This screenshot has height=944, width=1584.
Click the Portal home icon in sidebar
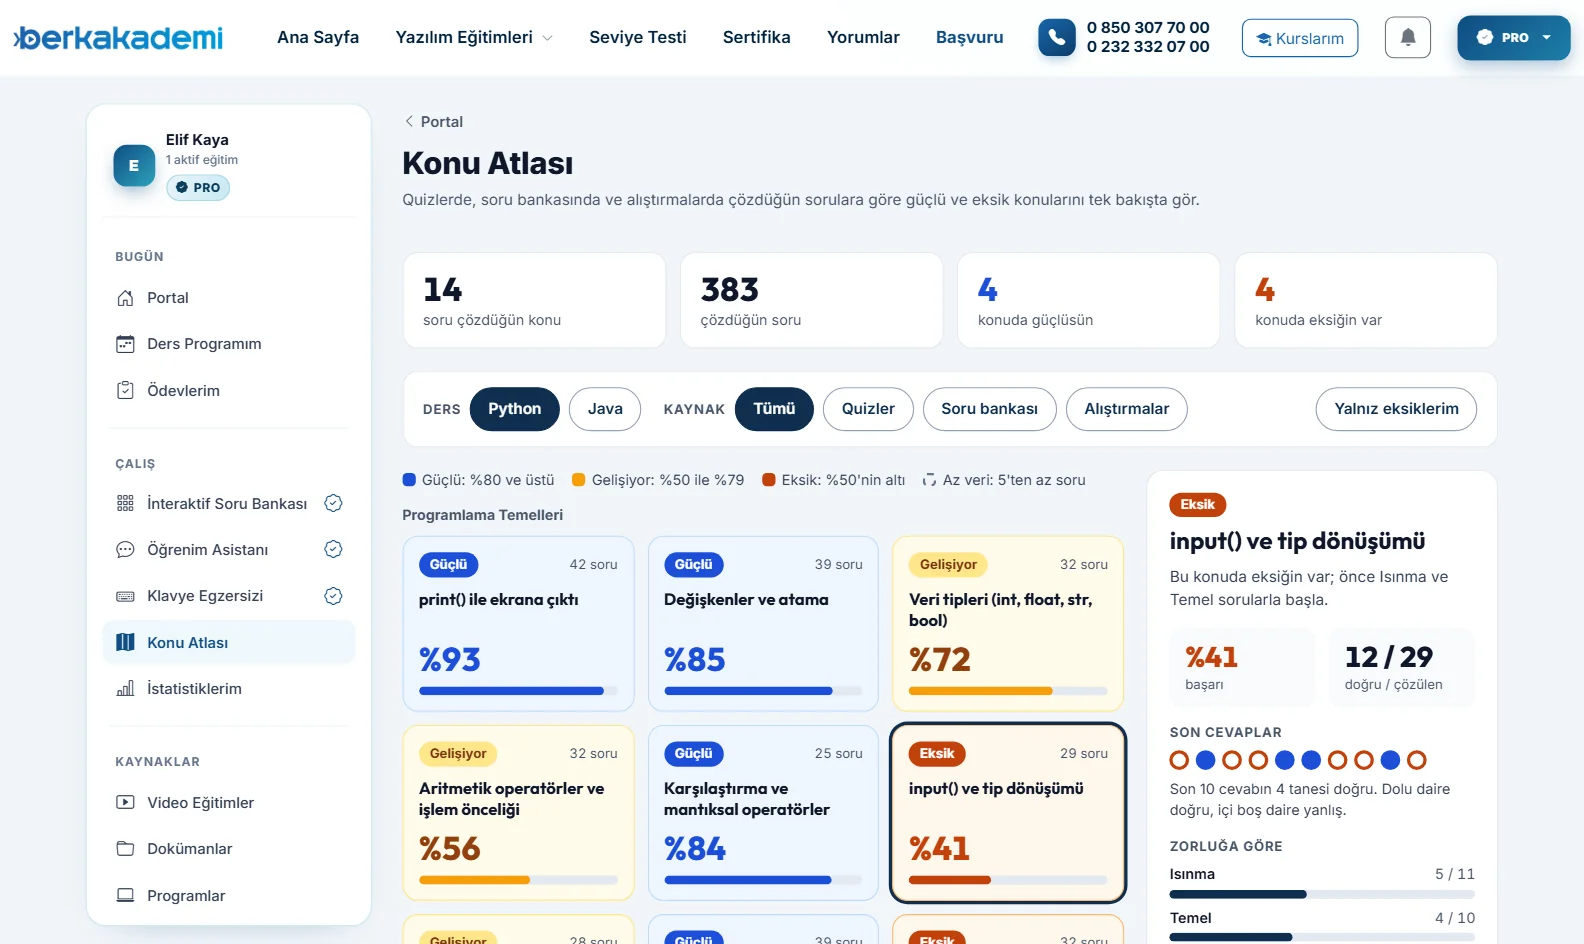point(125,298)
